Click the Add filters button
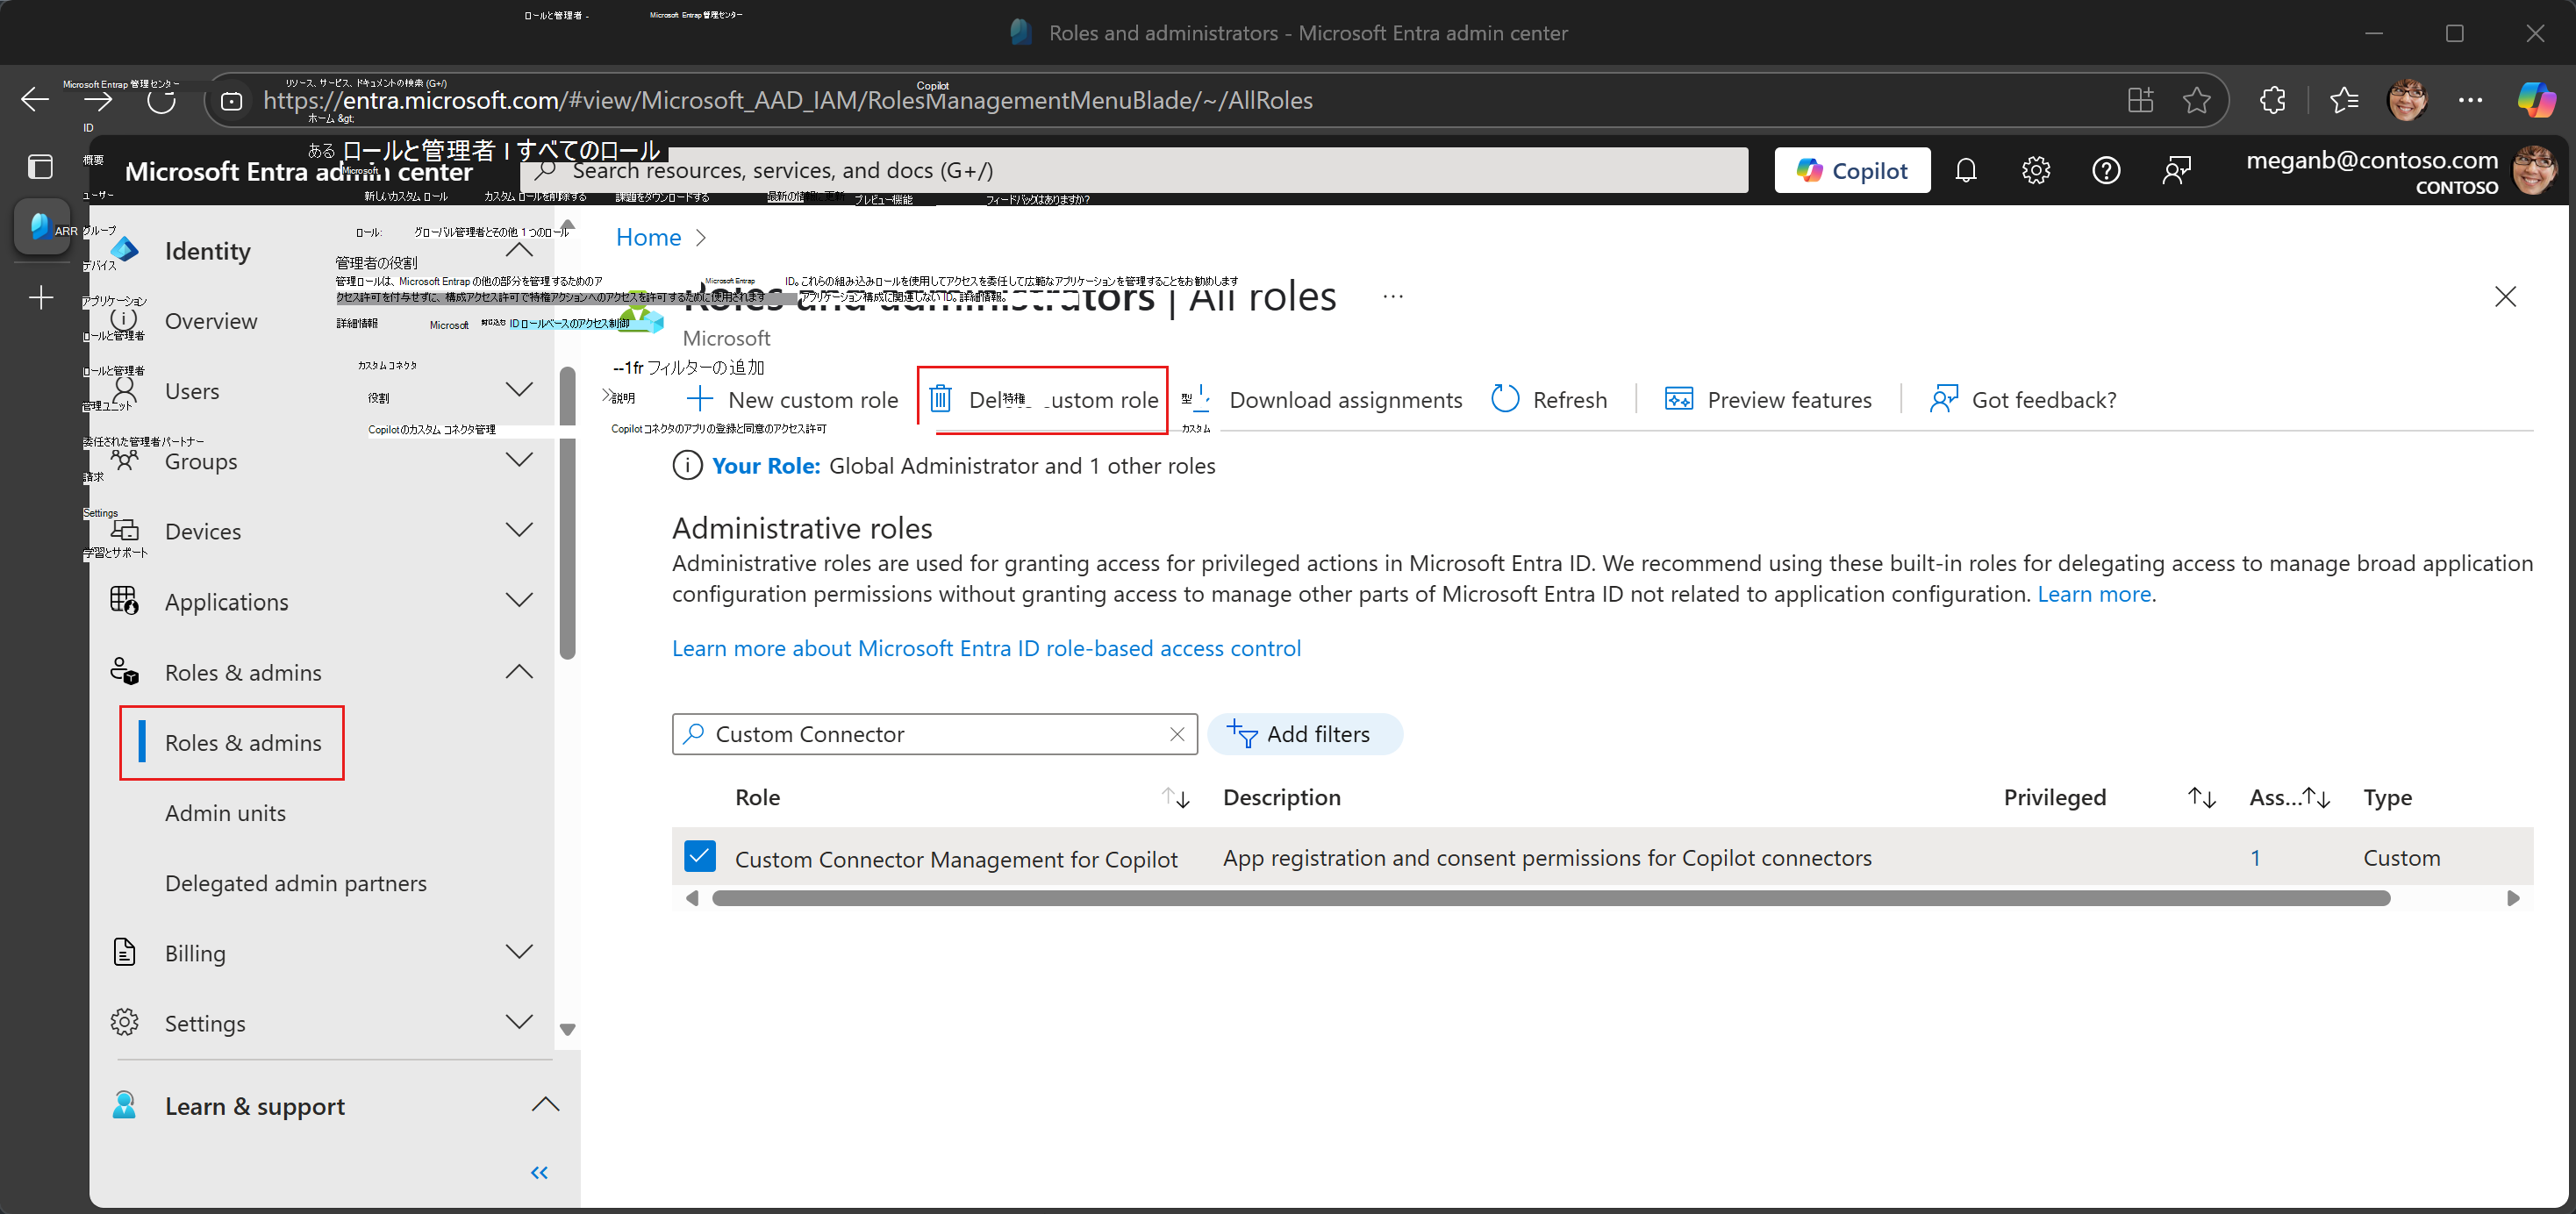2576x1214 pixels. coord(1305,734)
